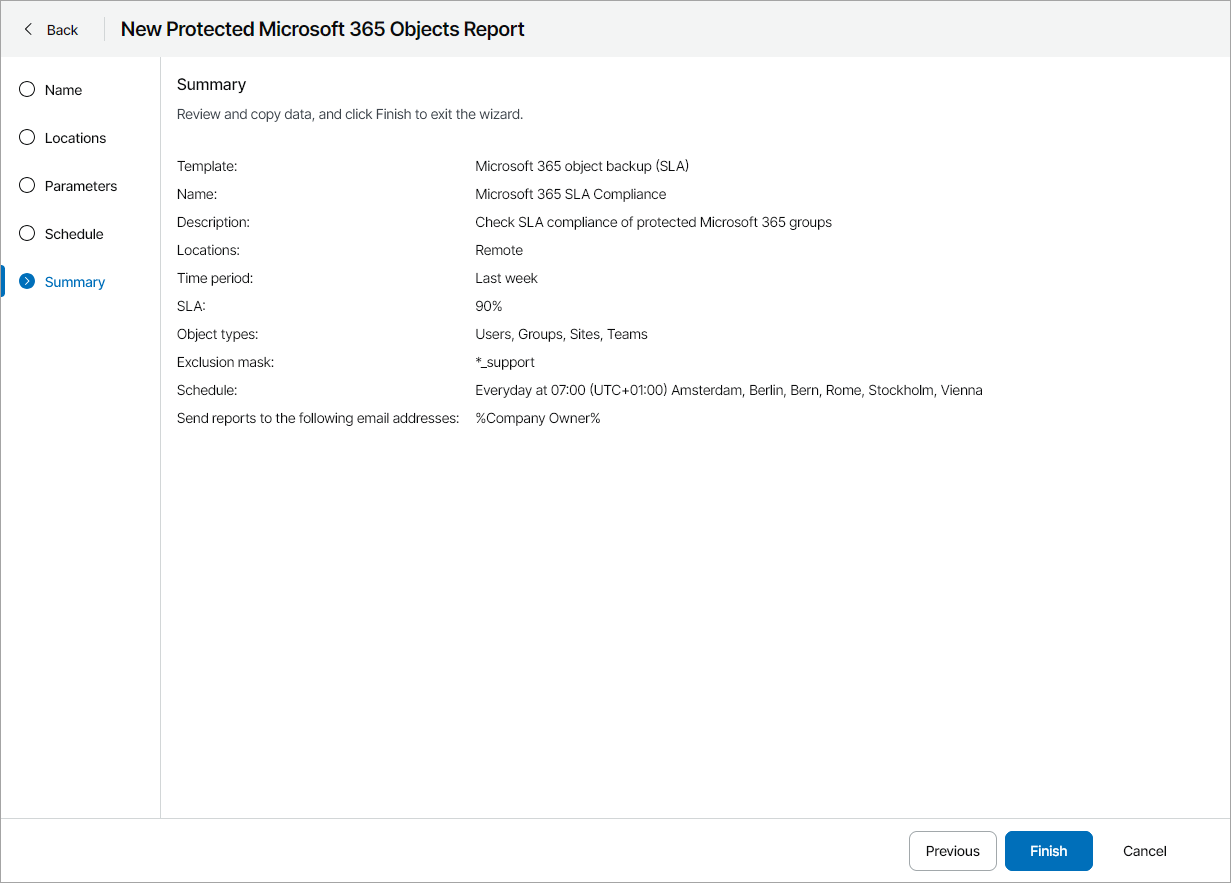Click the Parameters step circle indicator

tap(27, 186)
